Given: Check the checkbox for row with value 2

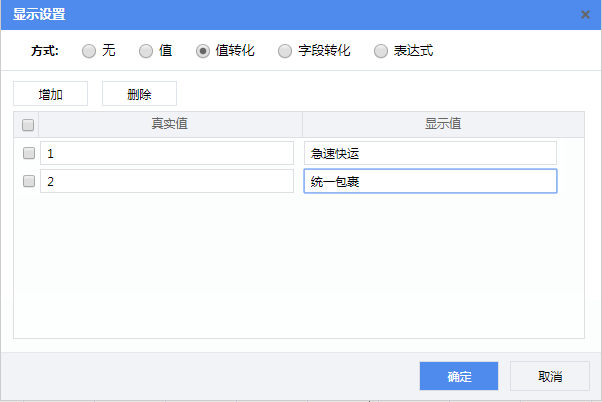Looking at the screenshot, I should pos(28,181).
